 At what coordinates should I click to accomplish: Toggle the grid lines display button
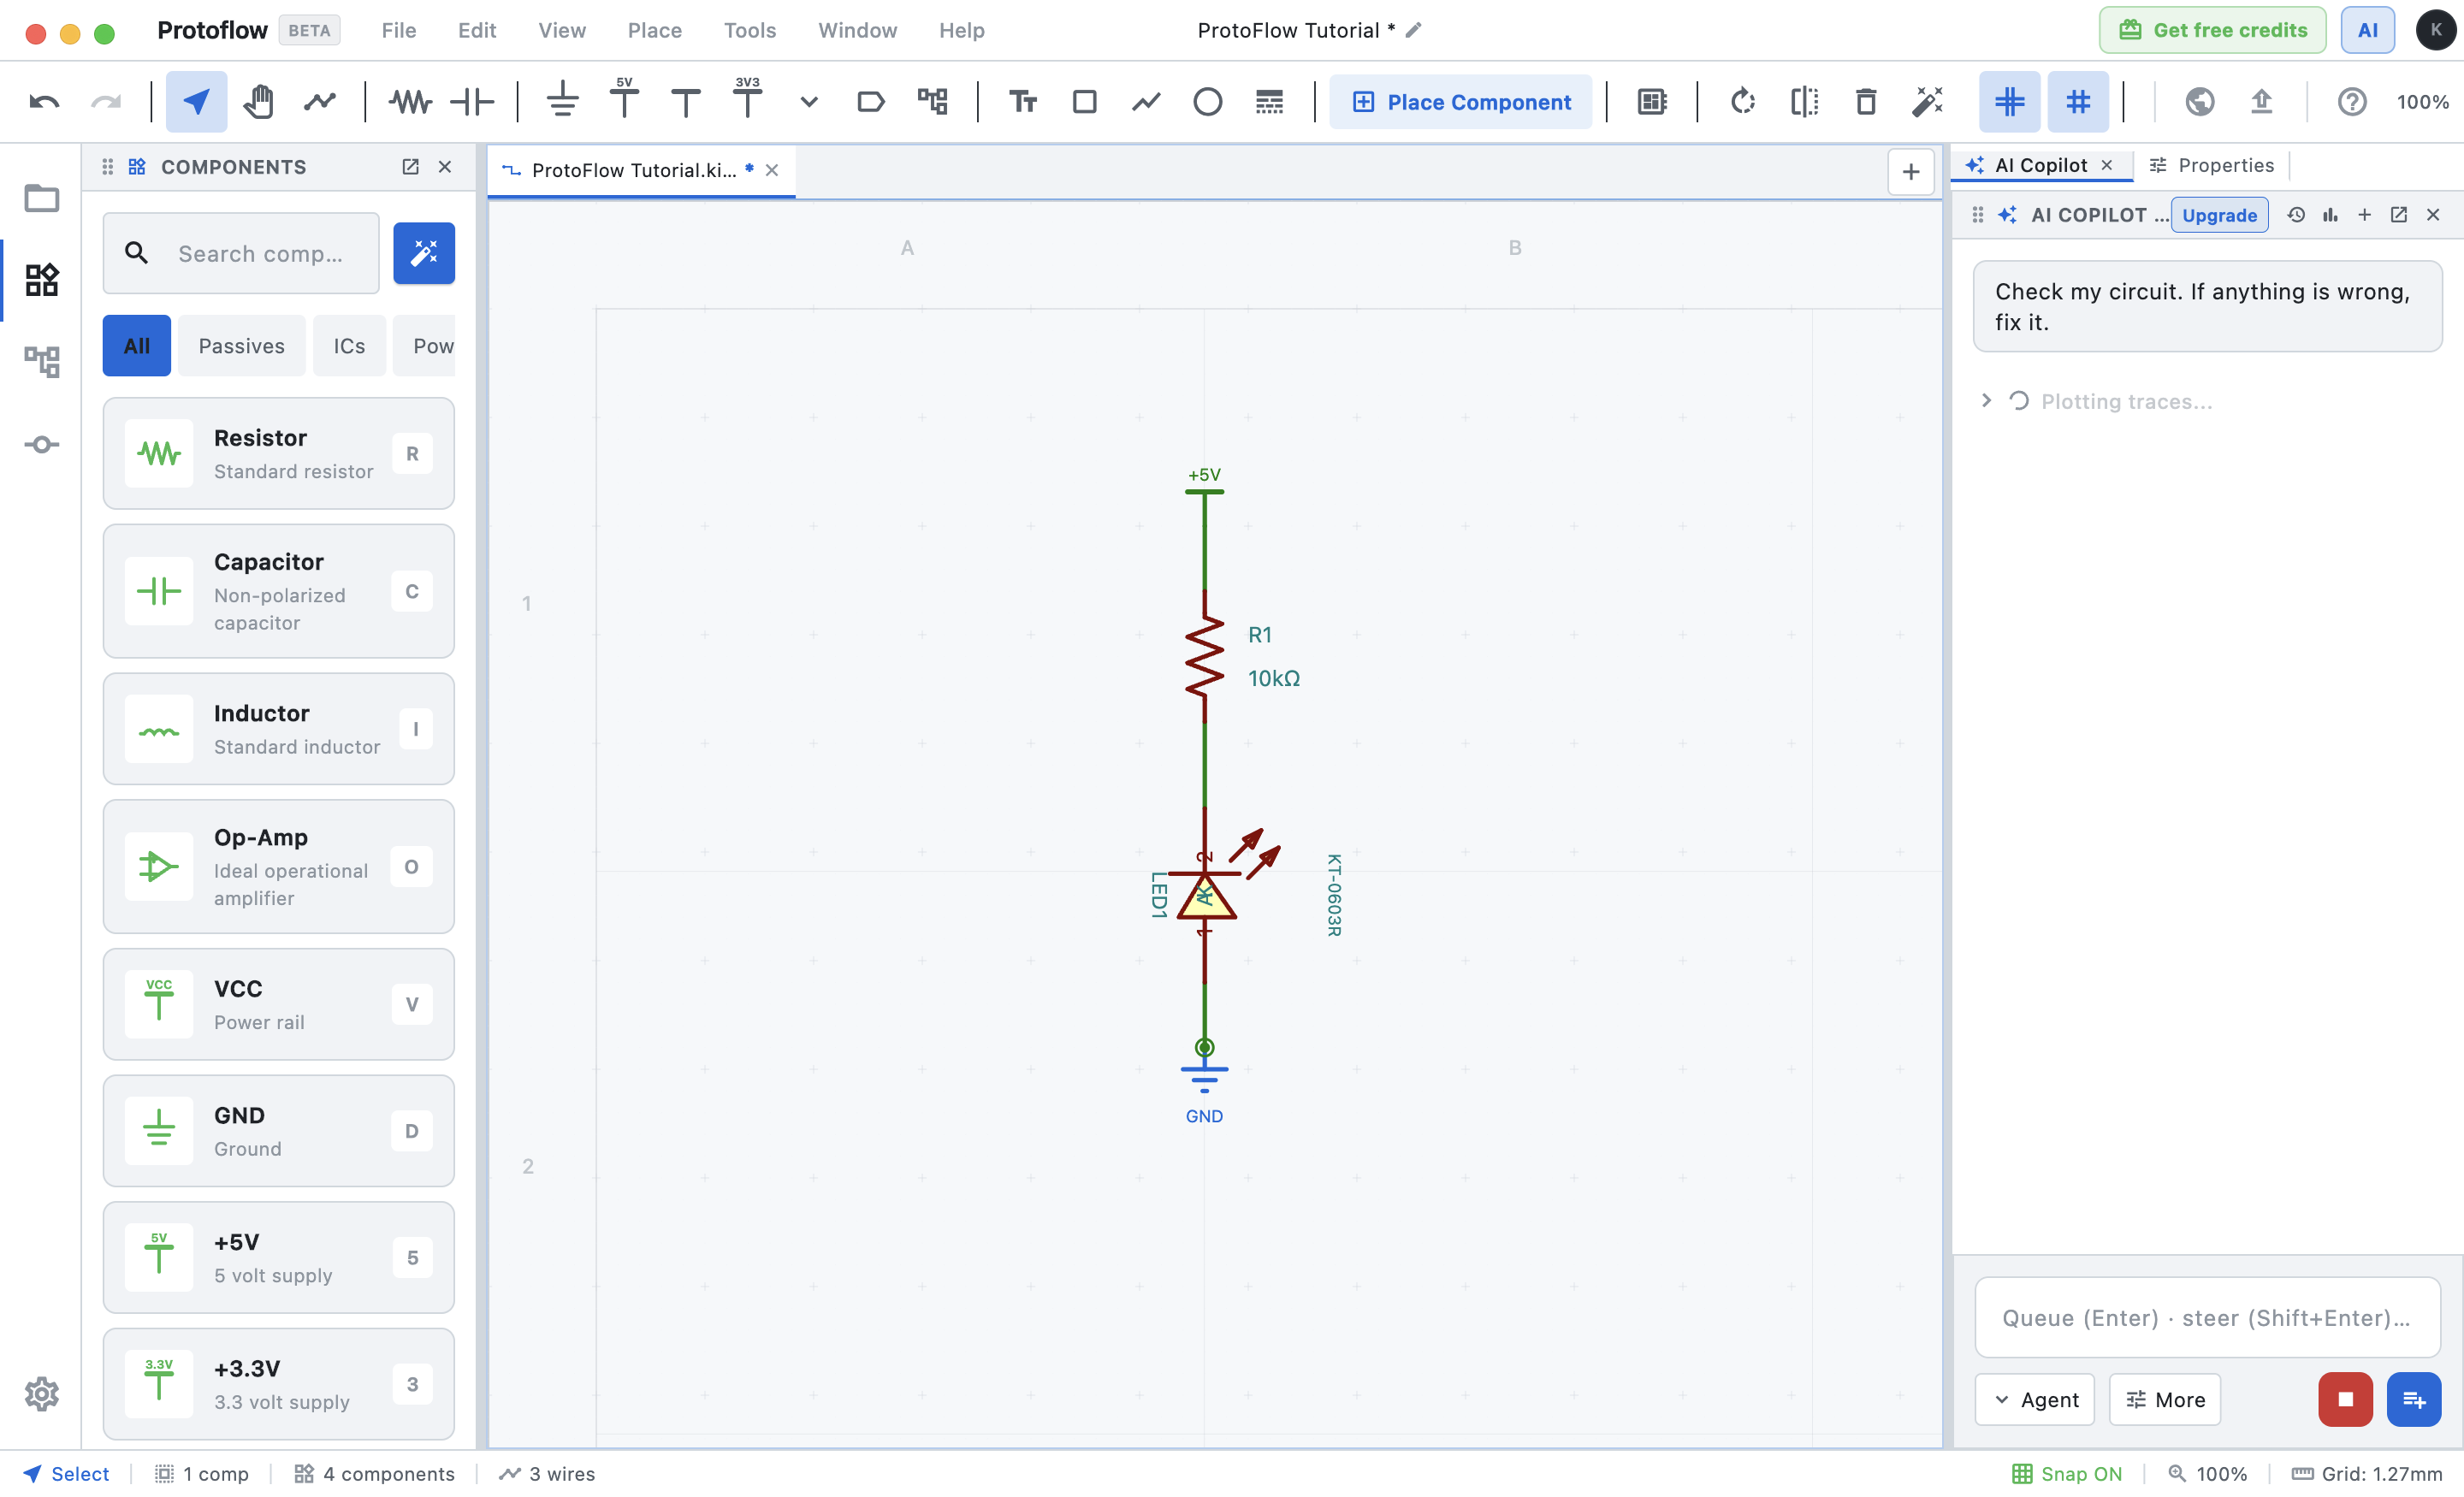[2010, 102]
